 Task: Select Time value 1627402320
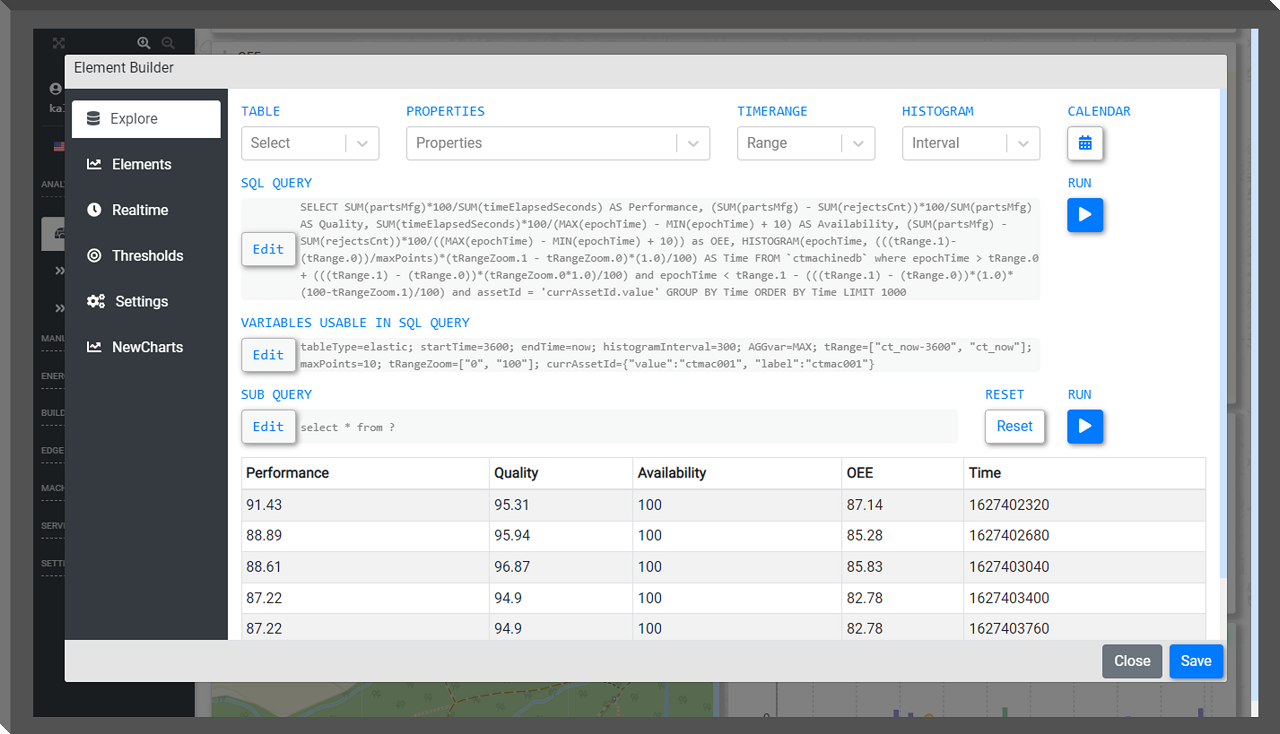[1009, 505]
